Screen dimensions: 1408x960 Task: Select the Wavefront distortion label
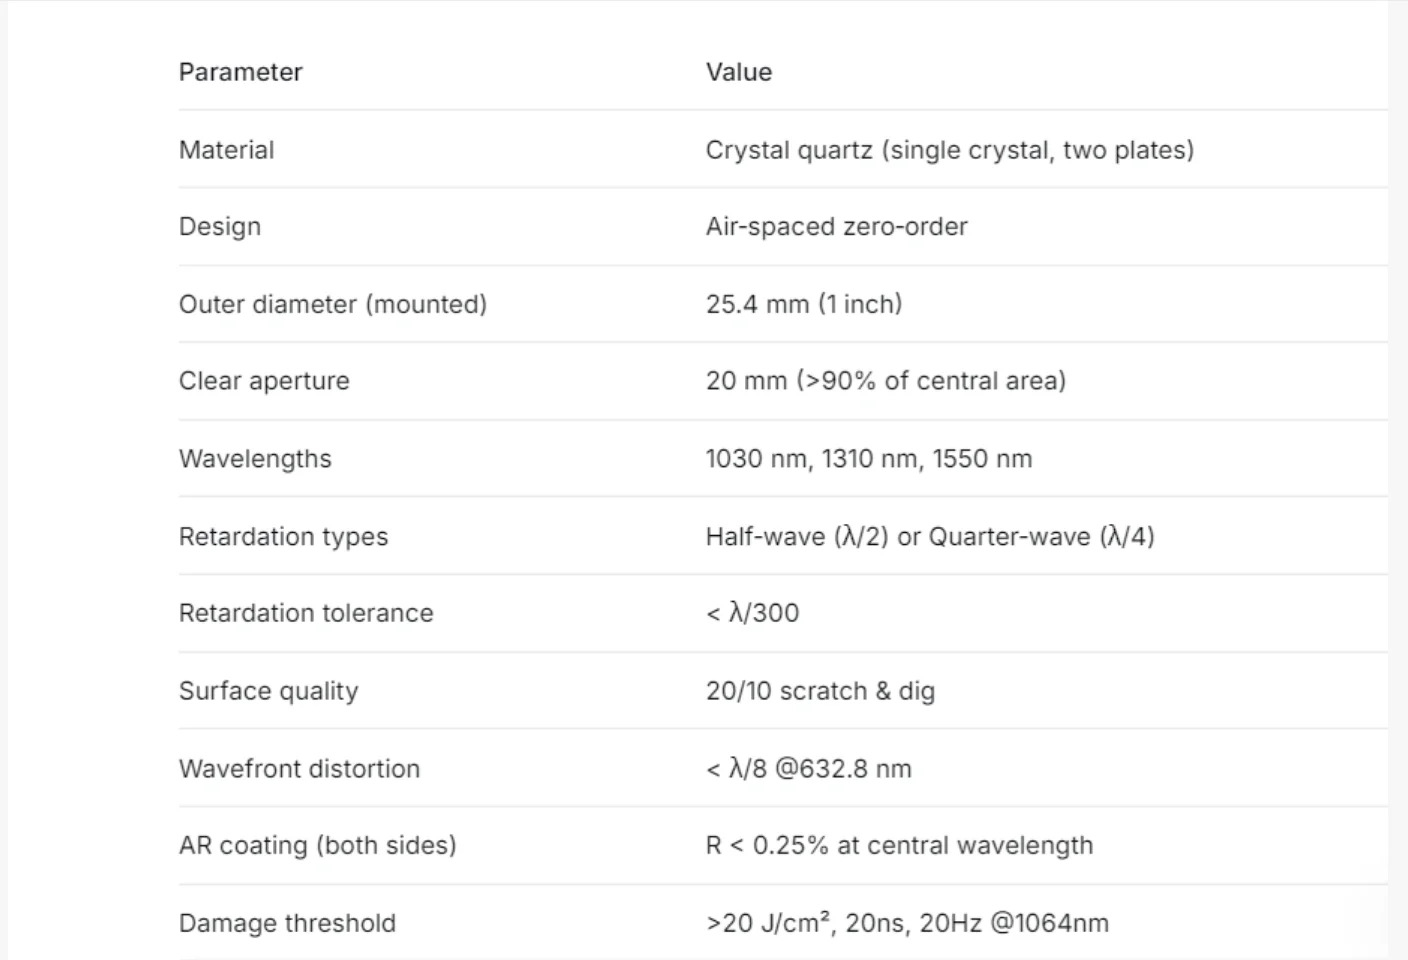[299, 769]
